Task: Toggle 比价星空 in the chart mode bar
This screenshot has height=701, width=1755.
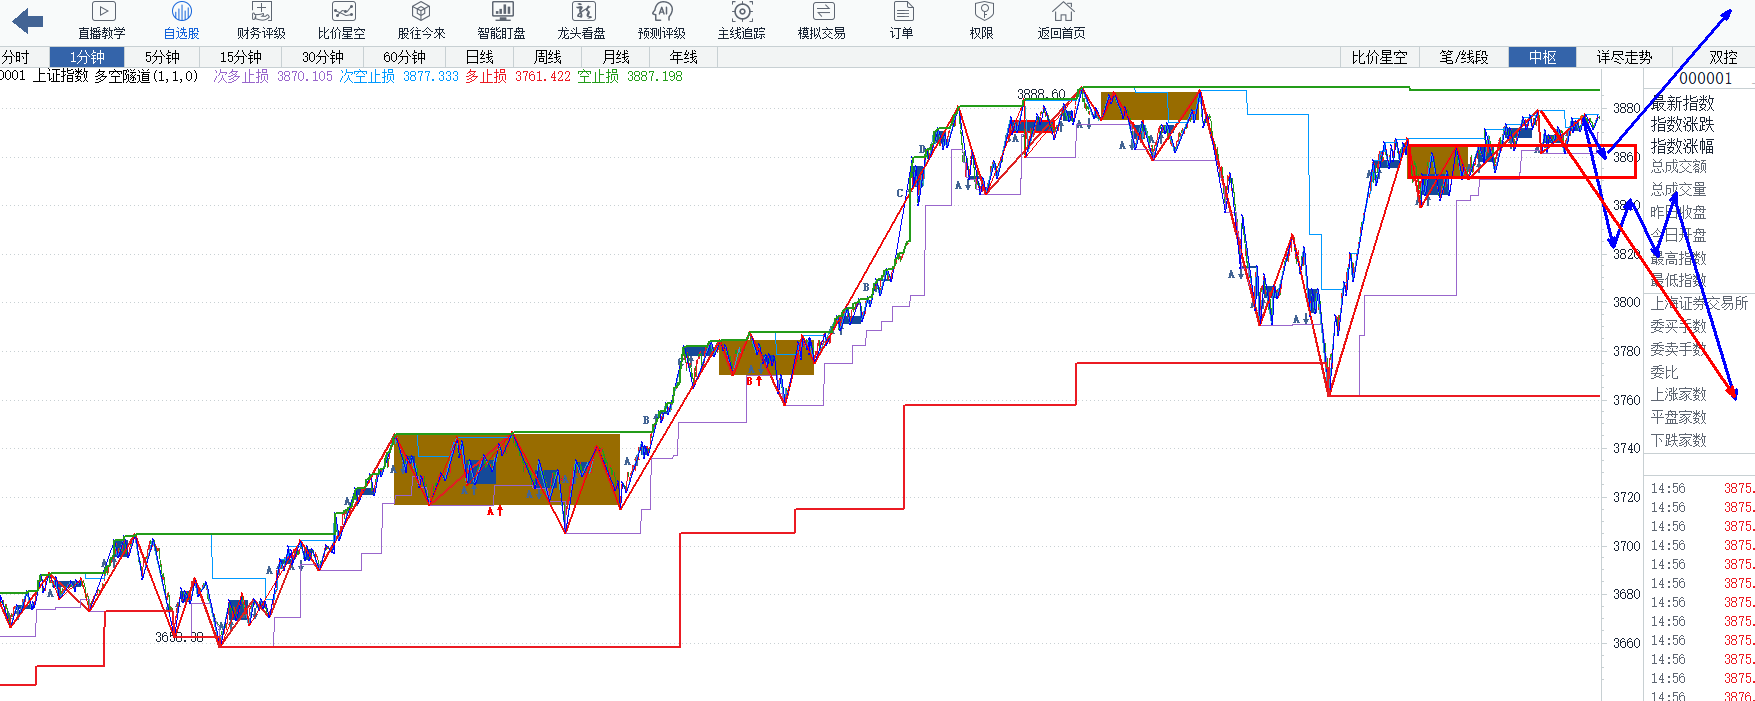Action: (x=1380, y=57)
